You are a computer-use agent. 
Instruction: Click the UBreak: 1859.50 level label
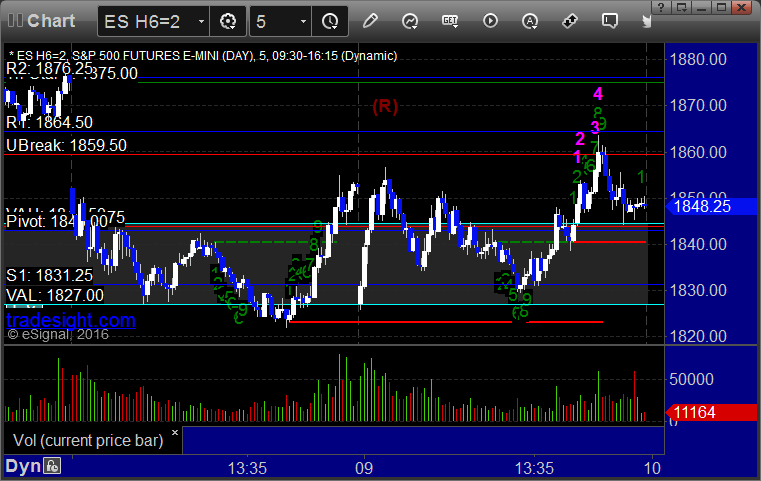pos(66,145)
